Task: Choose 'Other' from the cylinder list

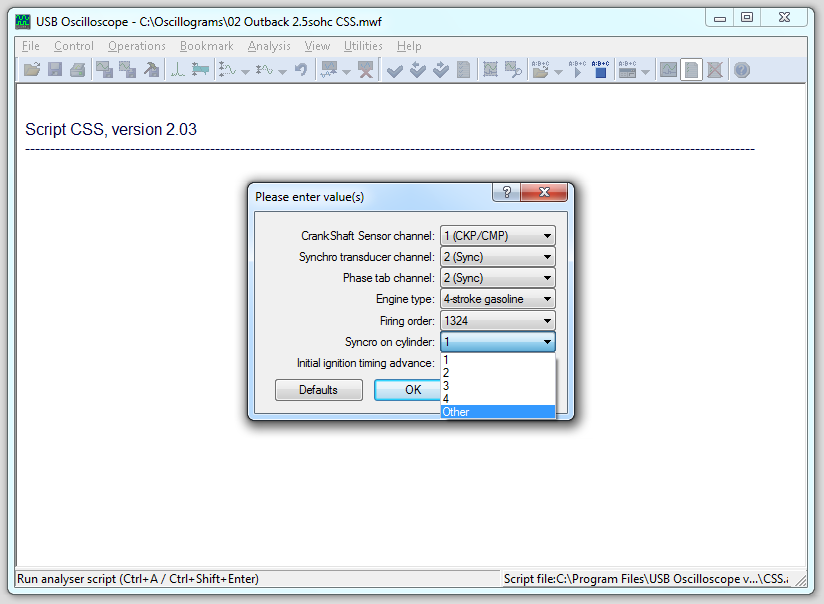Action: click(x=497, y=412)
